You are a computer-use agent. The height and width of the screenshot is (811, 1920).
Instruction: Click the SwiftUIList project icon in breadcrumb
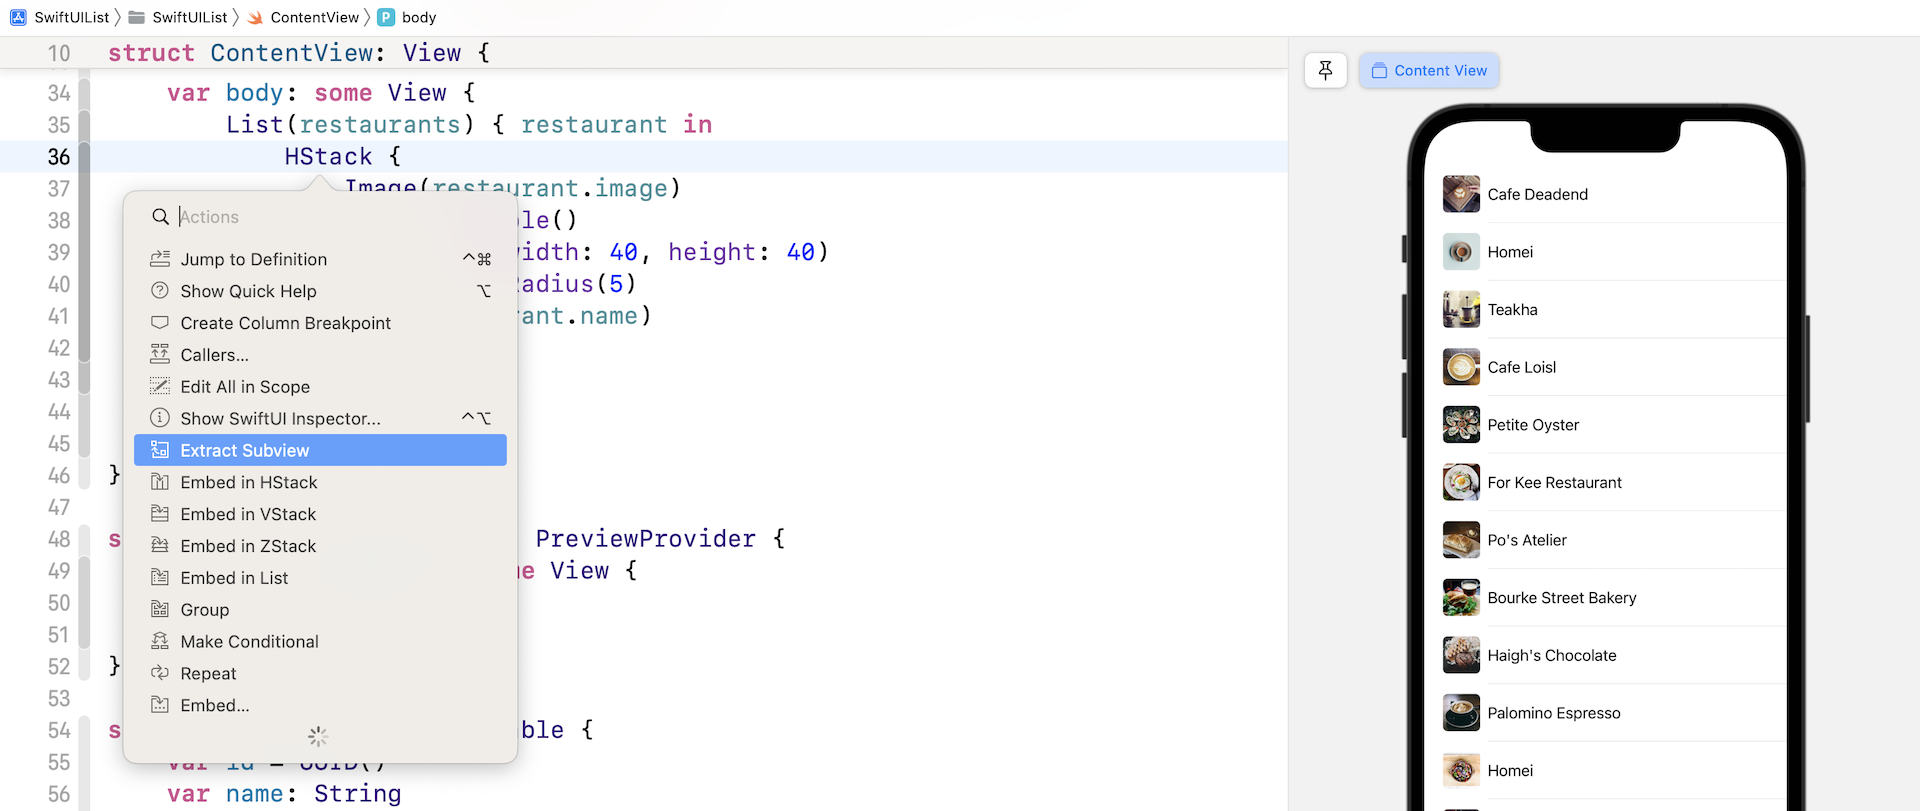tap(18, 17)
